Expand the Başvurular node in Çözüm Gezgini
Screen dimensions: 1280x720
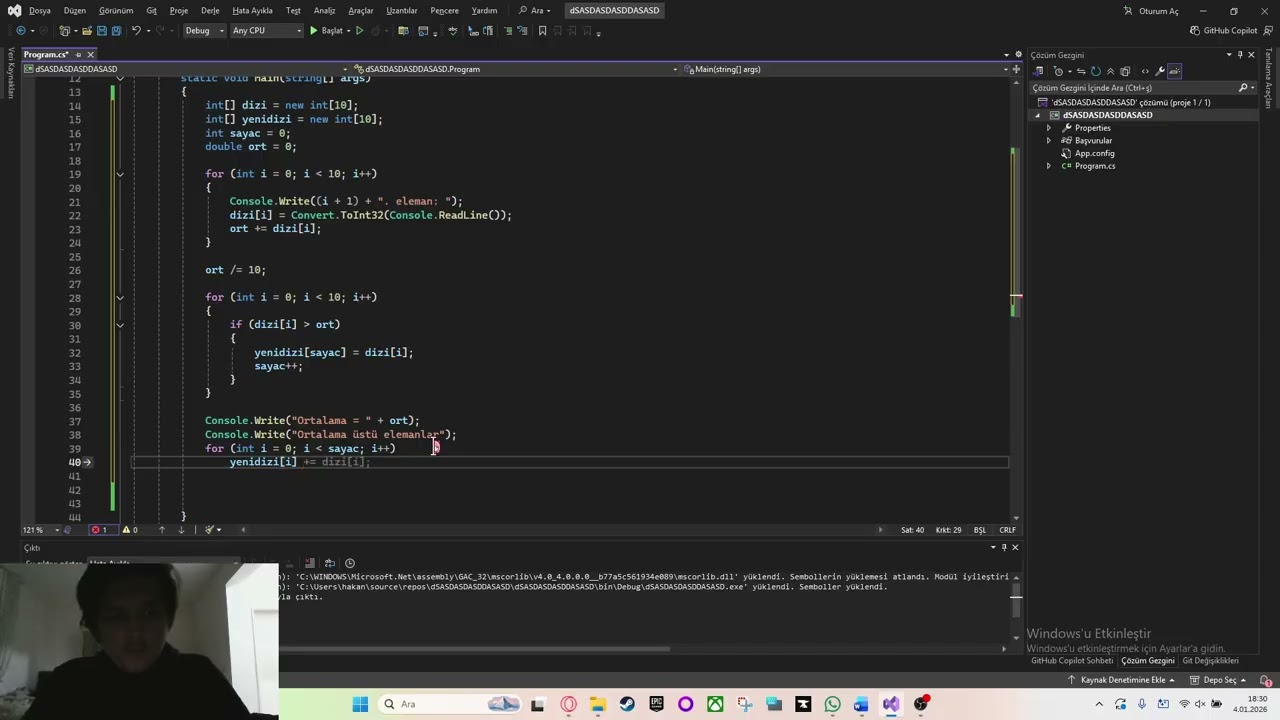click(1049, 141)
